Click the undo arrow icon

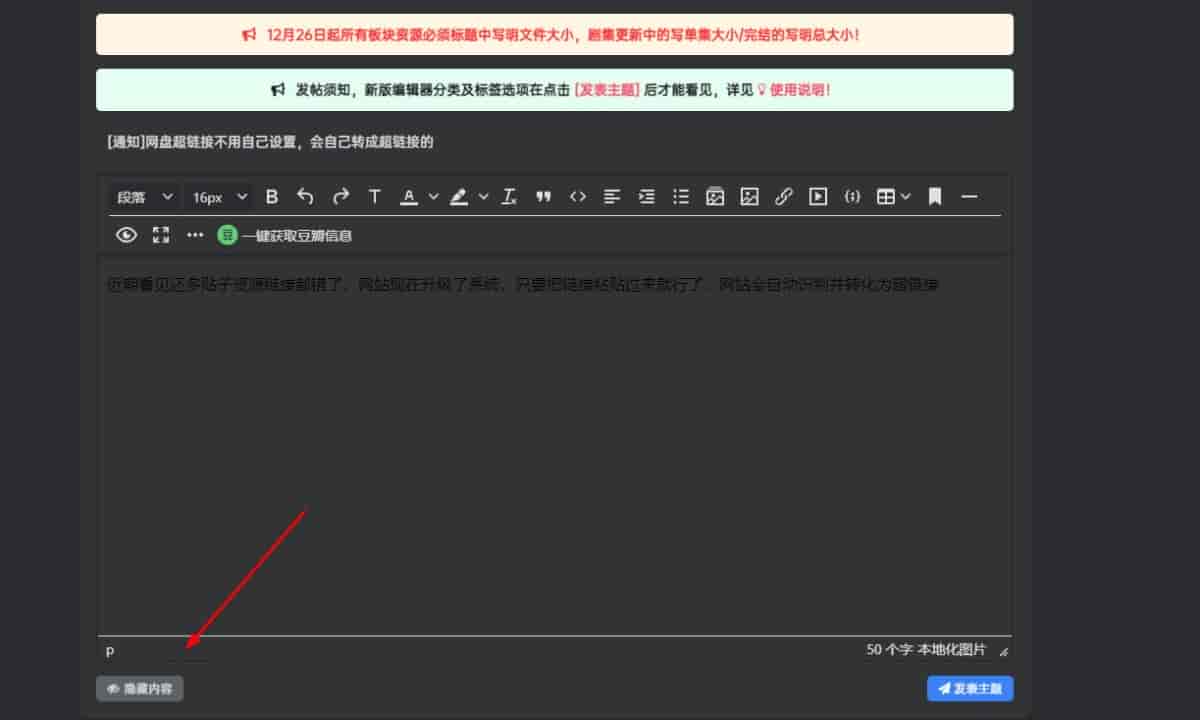click(306, 197)
